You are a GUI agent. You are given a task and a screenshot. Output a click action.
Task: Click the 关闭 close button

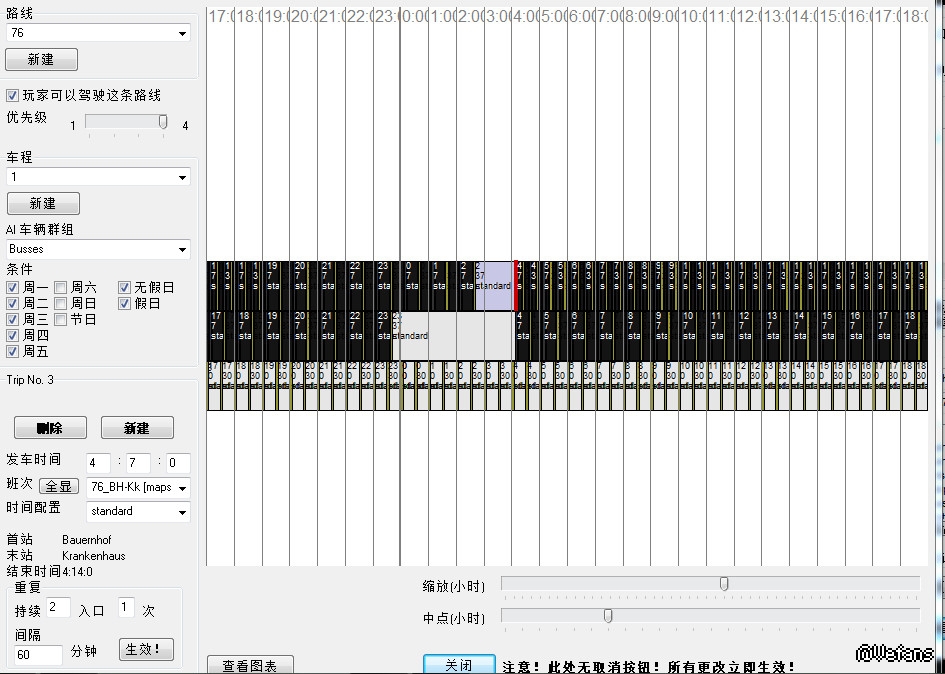pyautogui.click(x=459, y=664)
